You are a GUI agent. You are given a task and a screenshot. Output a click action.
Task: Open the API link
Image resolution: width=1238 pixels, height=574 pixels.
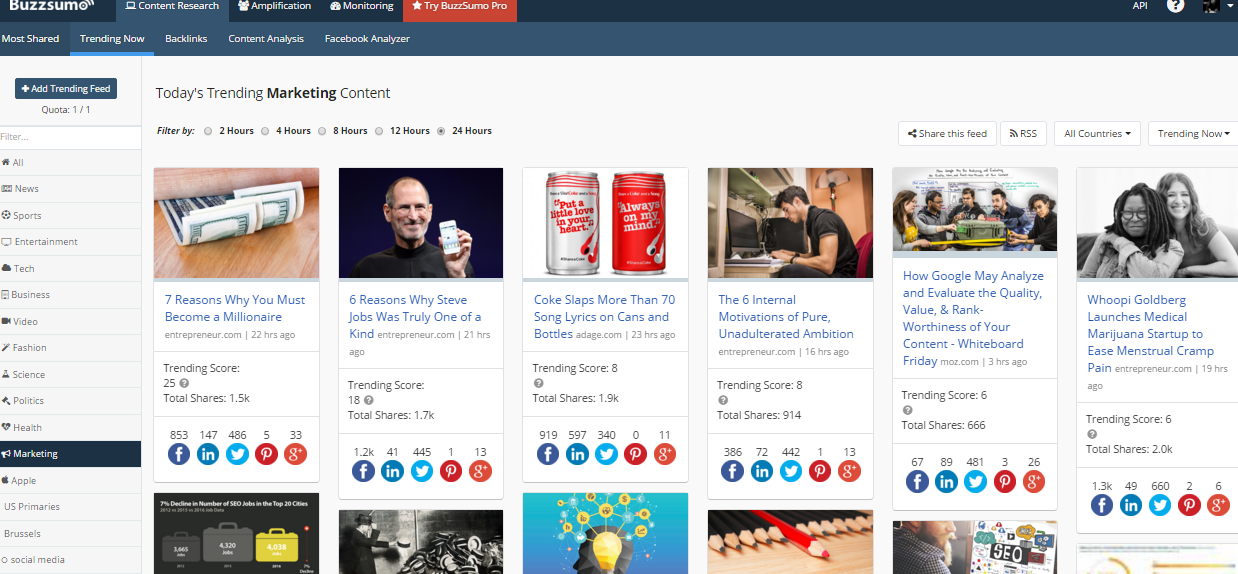1140,6
